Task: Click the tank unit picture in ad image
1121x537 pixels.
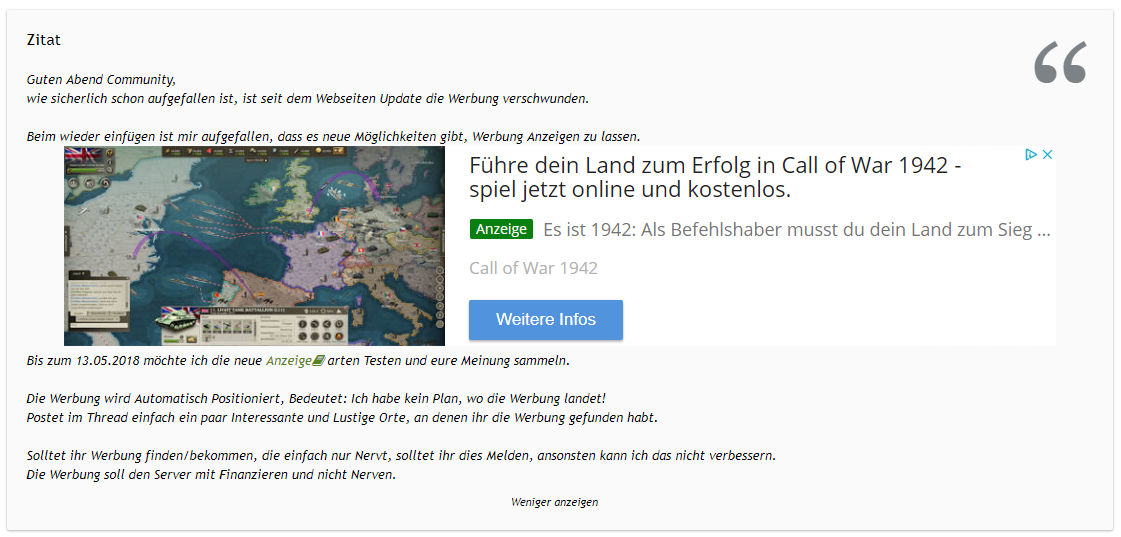Action: [175, 324]
